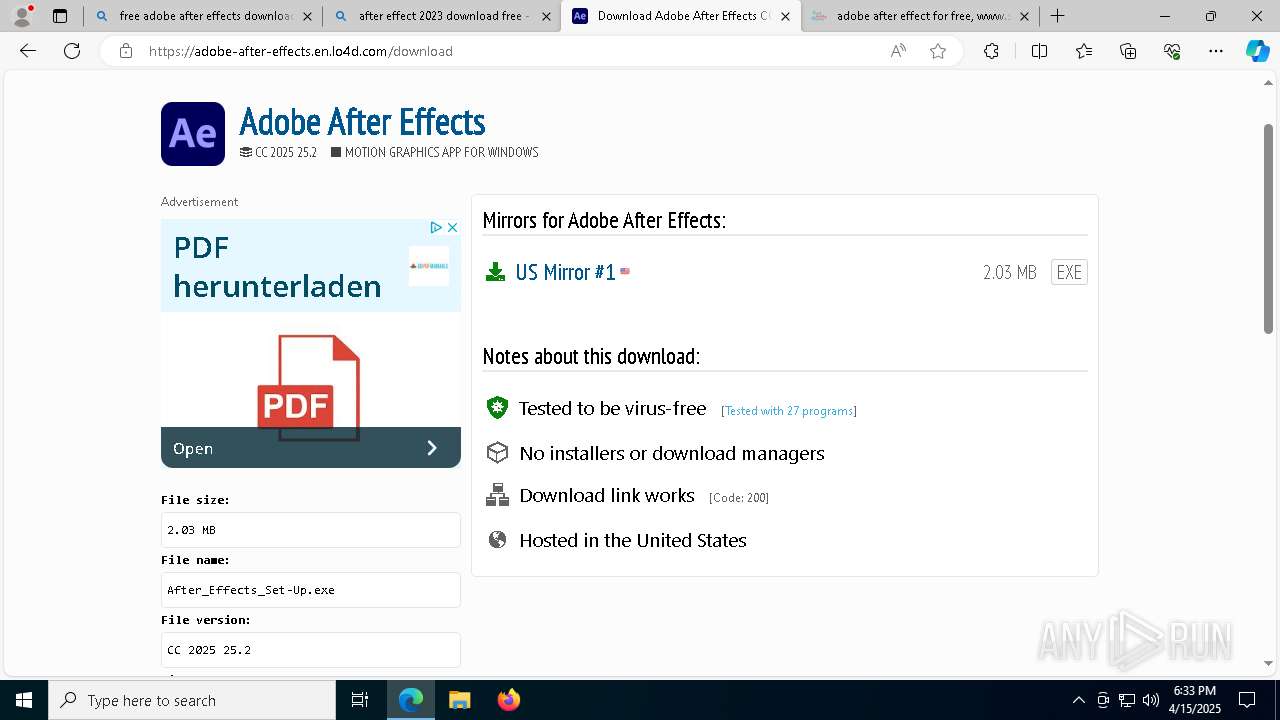Click 'MOTION GRAPHICS APP FOR WINDOWS' category link
This screenshot has height=720, width=1280.
coord(441,152)
